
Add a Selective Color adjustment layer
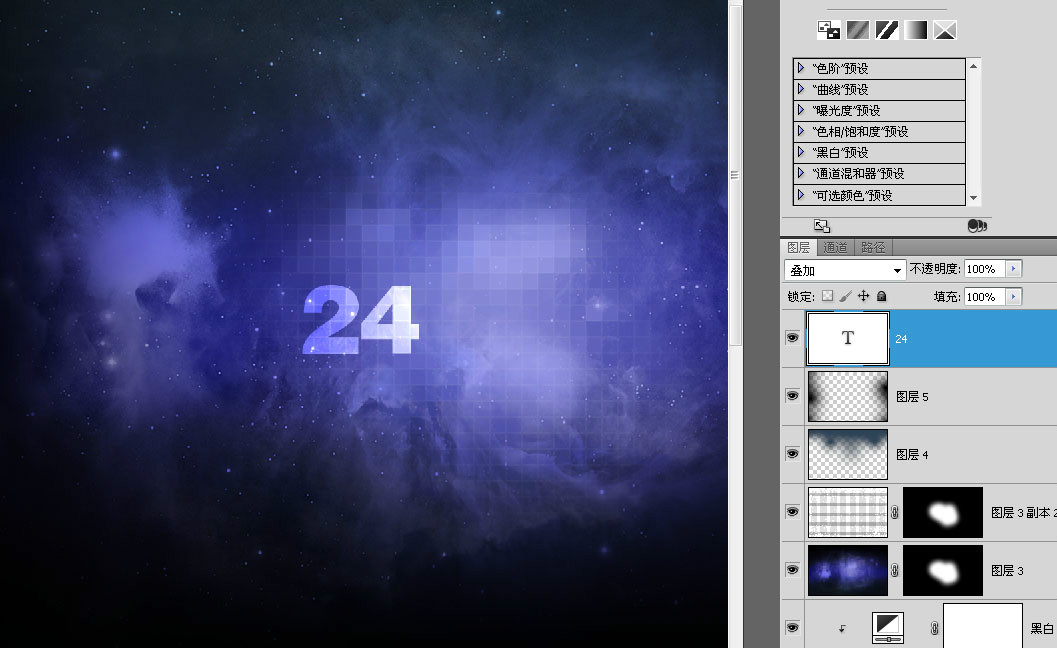944,30
